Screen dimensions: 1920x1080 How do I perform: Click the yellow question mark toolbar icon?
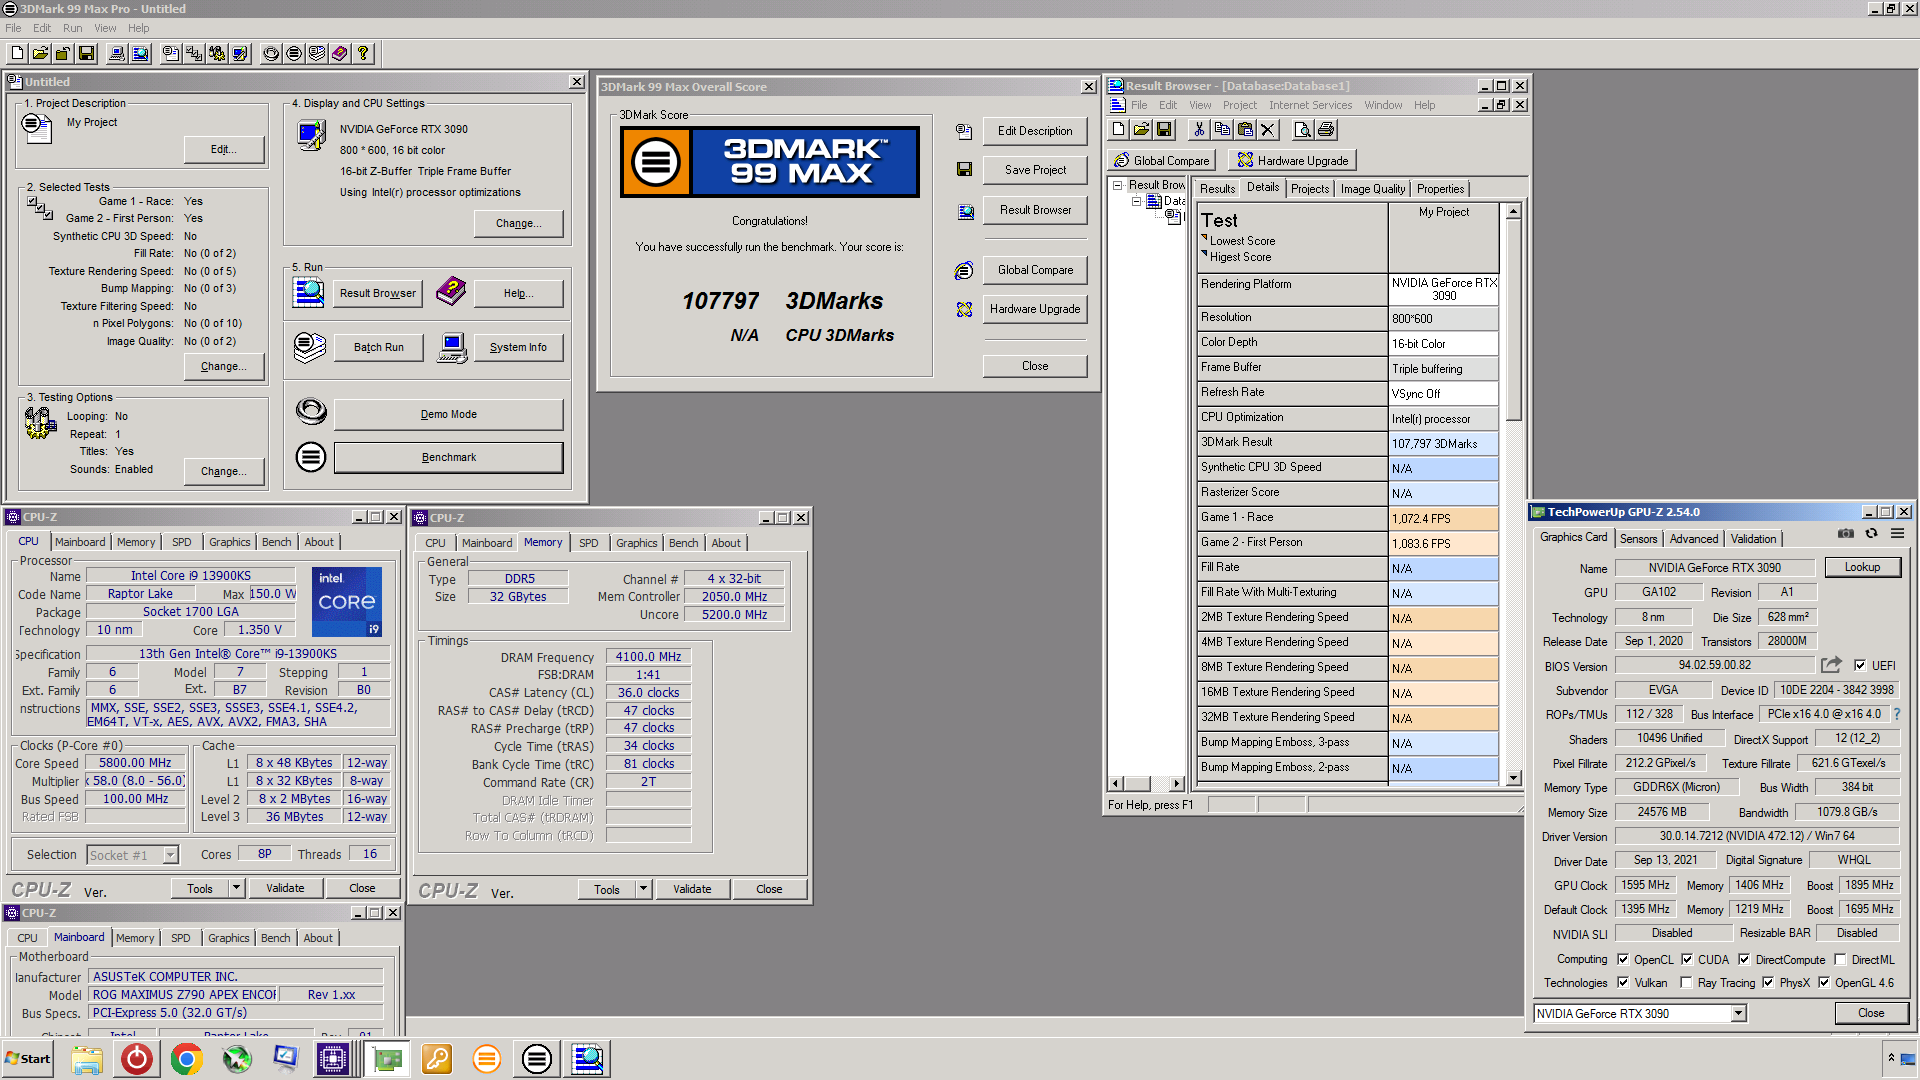click(x=363, y=53)
